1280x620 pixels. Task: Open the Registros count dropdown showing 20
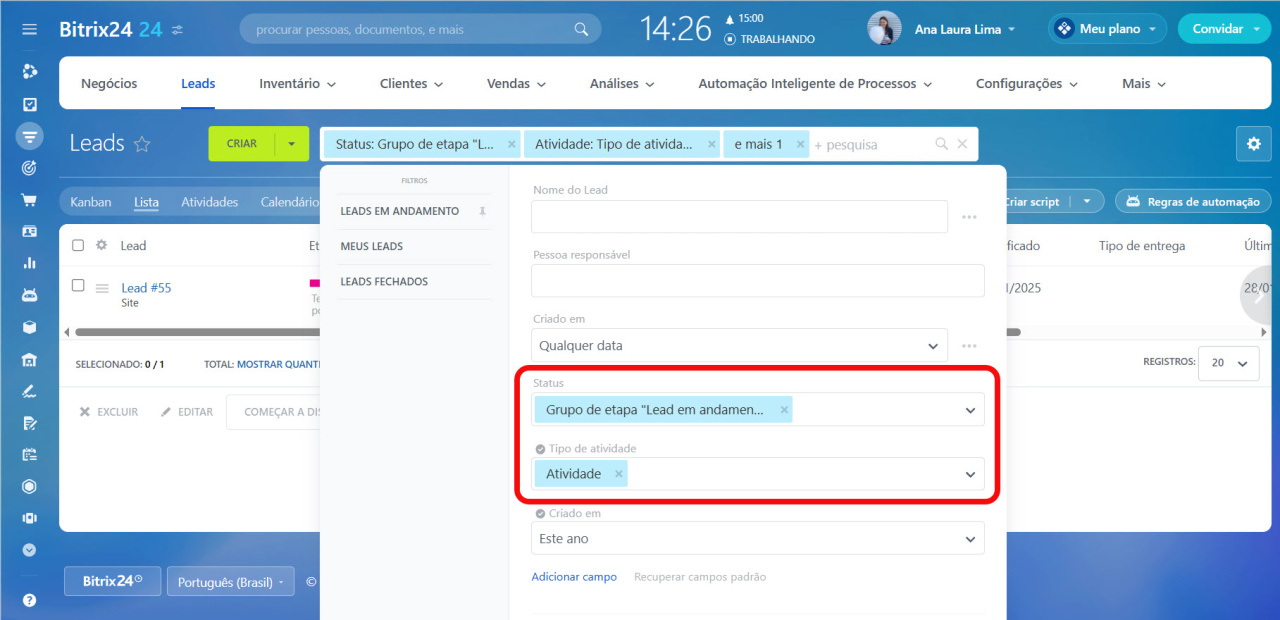(1229, 363)
